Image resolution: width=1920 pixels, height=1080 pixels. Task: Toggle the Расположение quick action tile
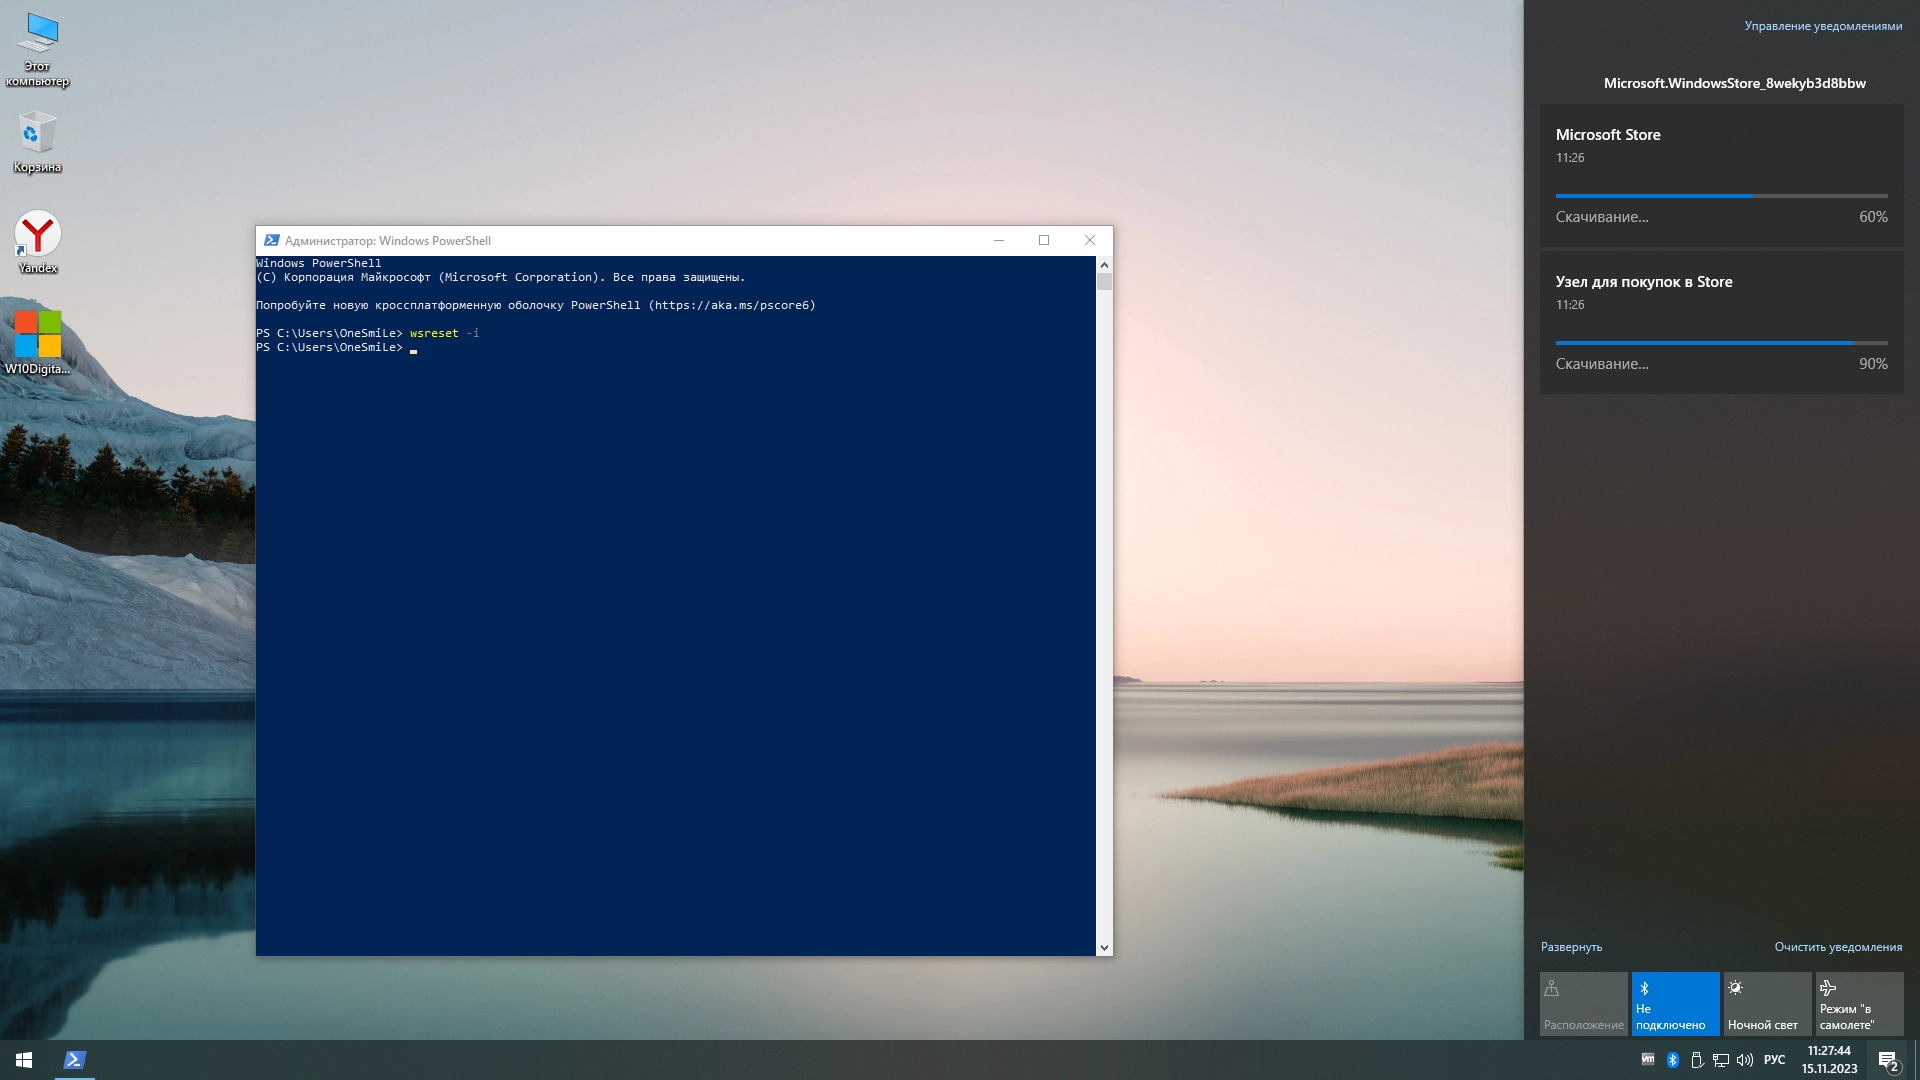pos(1583,1003)
